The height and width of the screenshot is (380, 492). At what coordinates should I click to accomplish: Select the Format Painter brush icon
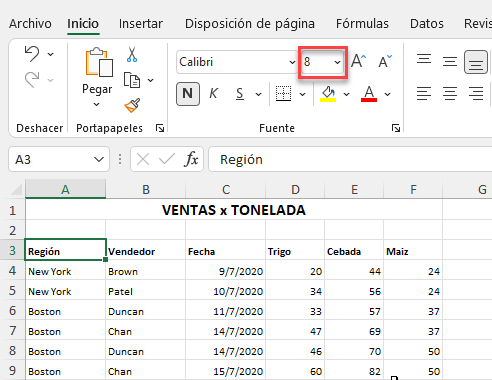[x=132, y=106]
